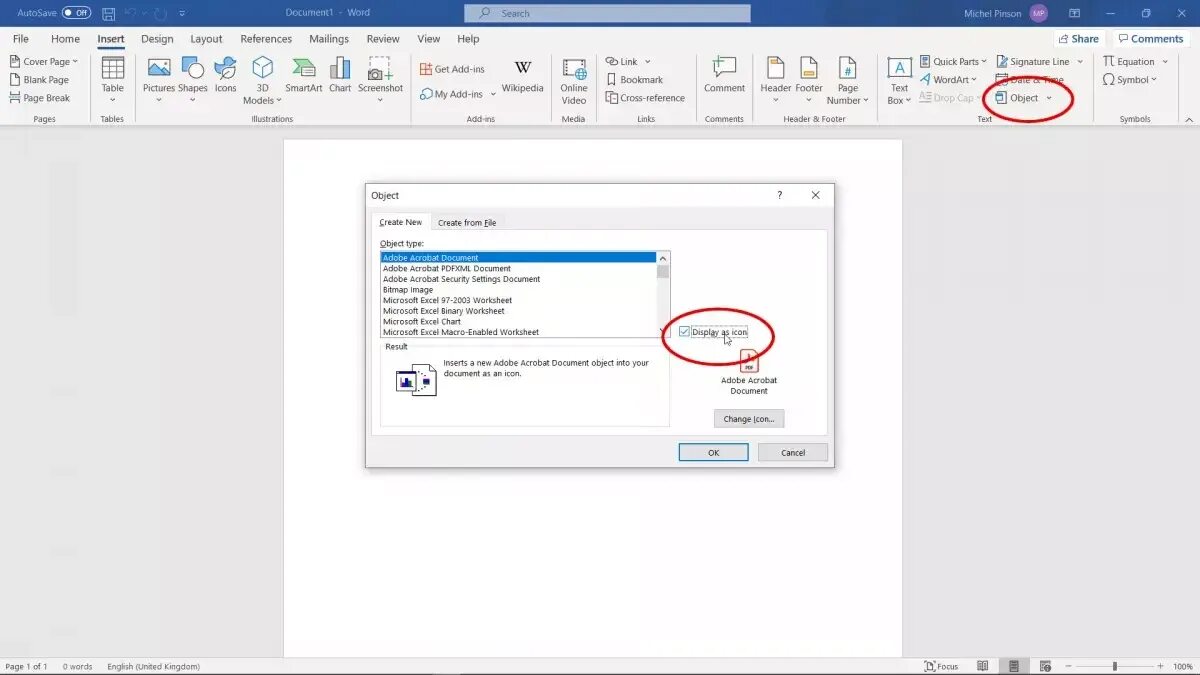
Task: Take a Screenshot via ribbon
Action: [x=380, y=80]
